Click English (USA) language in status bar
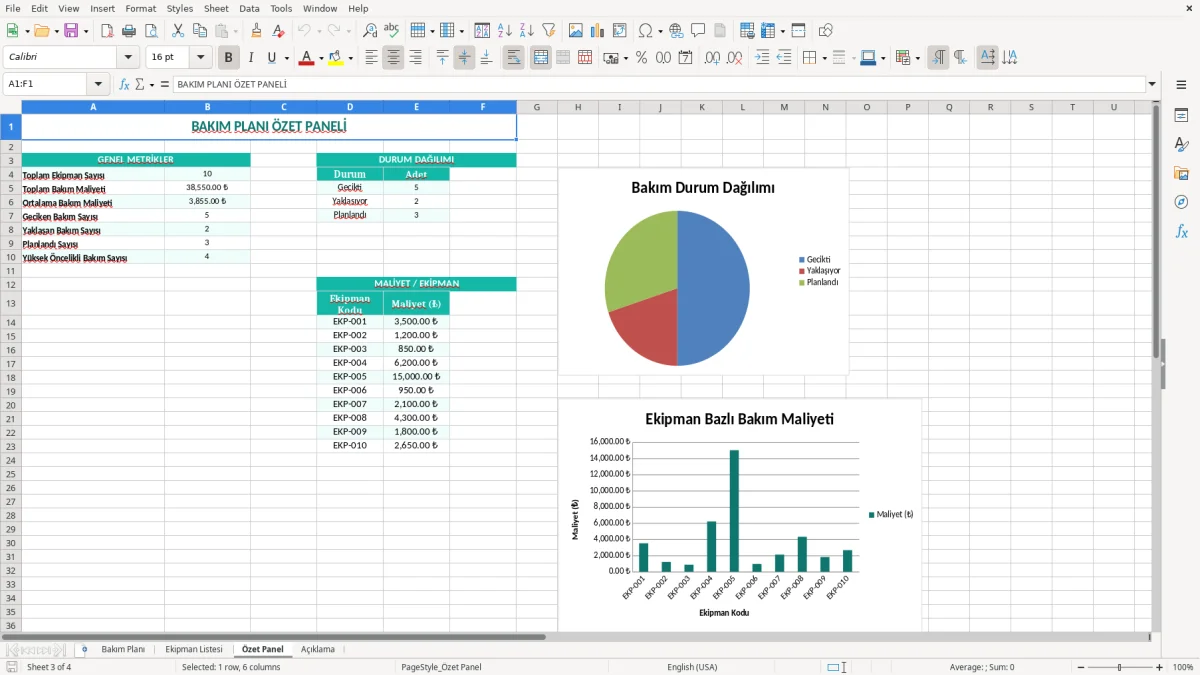 692,667
